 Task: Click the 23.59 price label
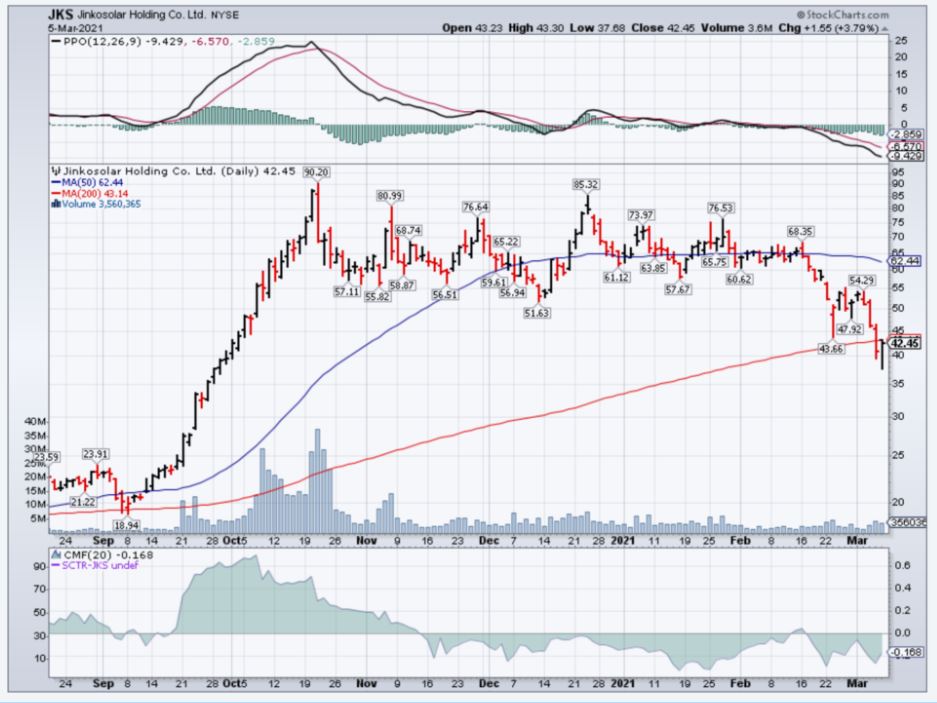click(x=47, y=457)
